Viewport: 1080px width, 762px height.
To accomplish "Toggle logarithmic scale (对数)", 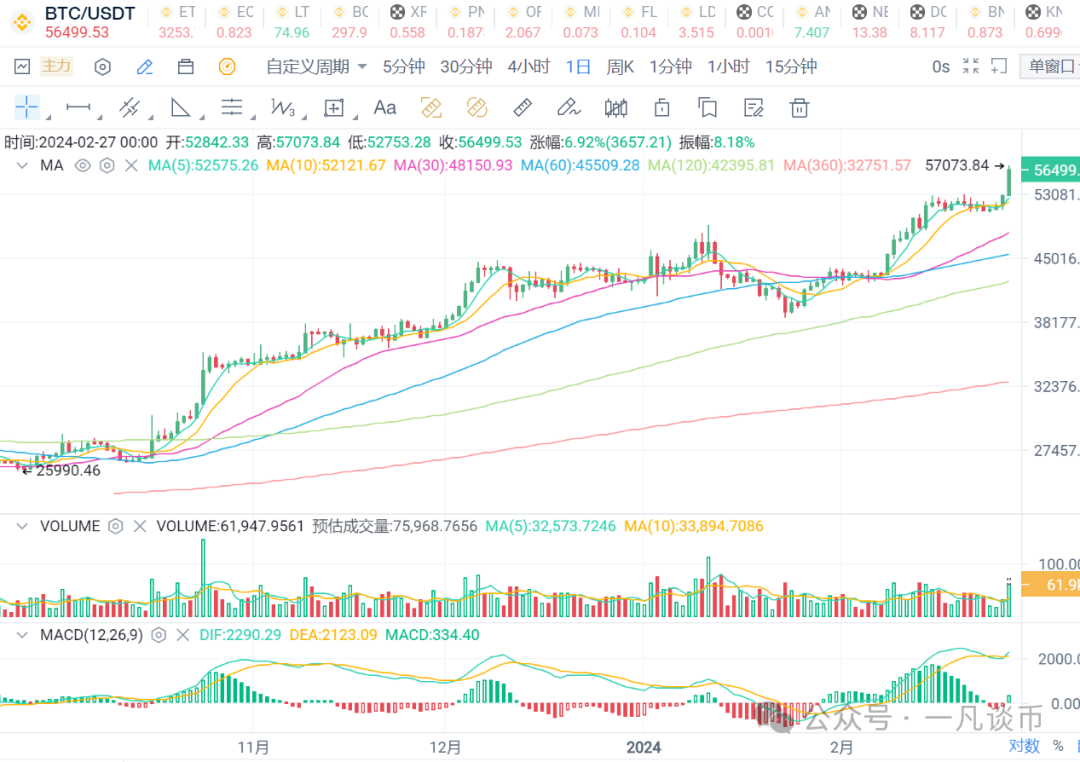I will 1023,745.
